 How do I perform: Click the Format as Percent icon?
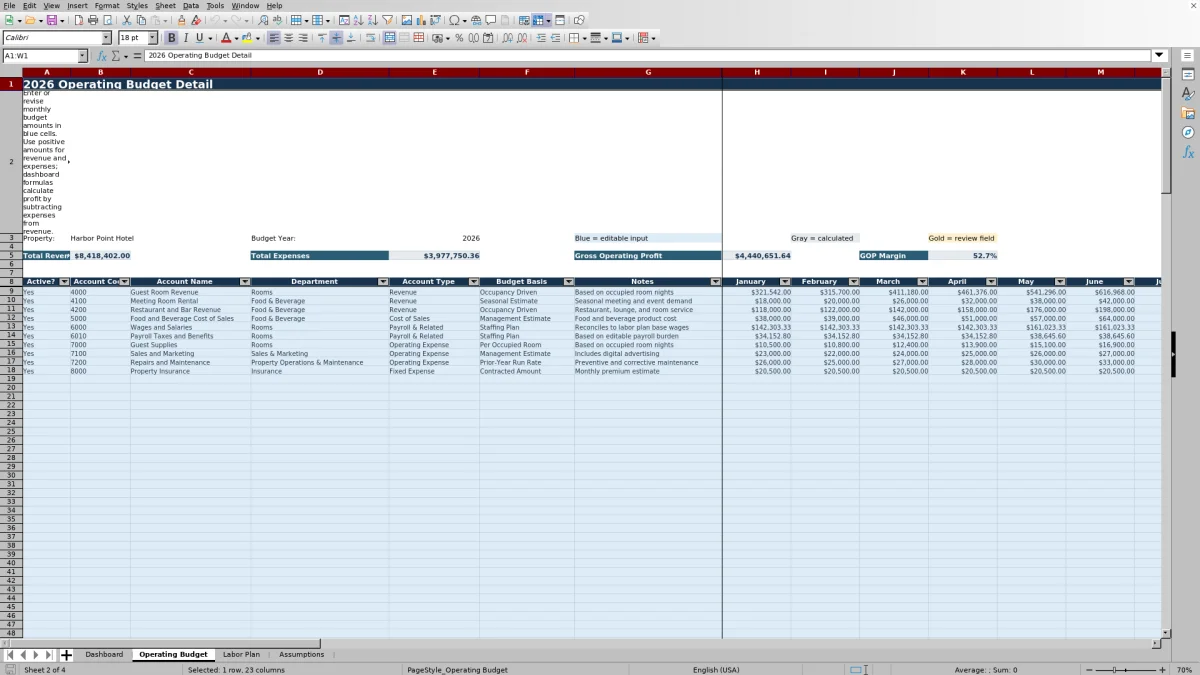(x=459, y=38)
